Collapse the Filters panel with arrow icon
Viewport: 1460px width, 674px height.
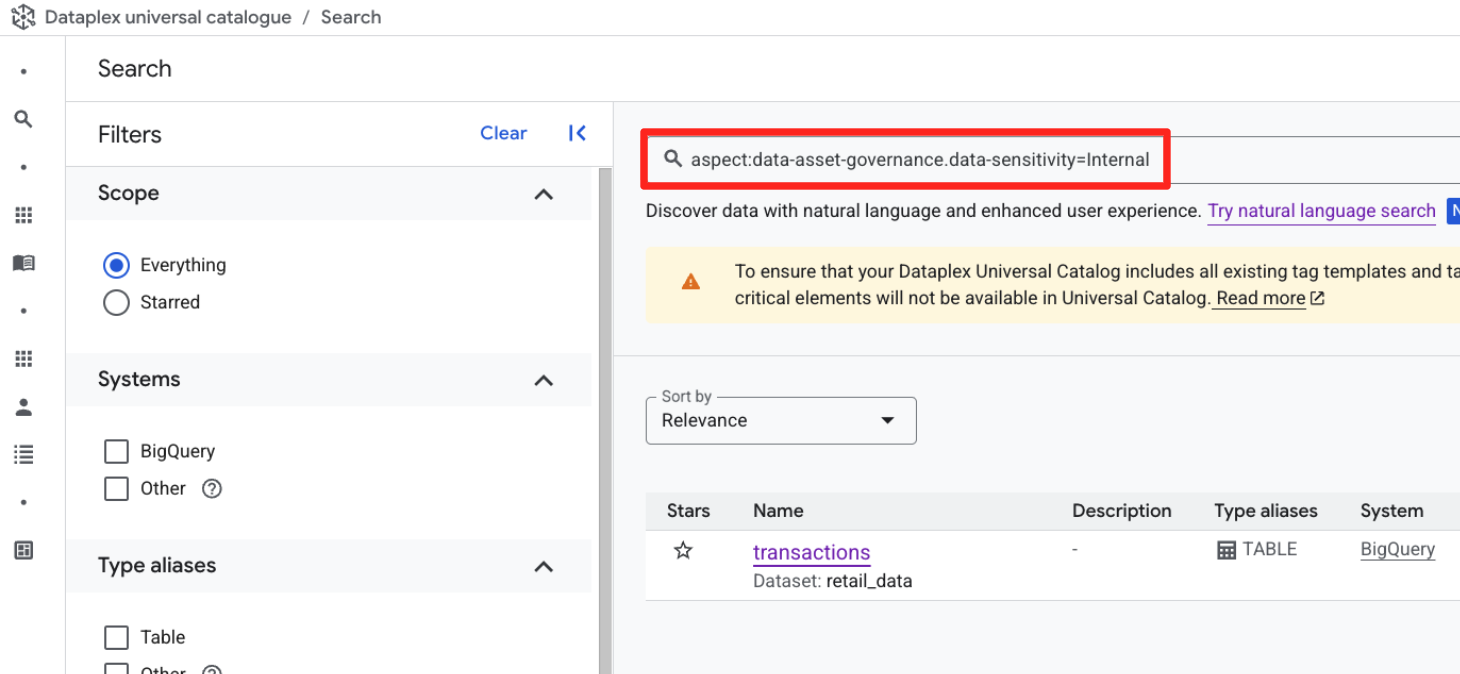577,133
